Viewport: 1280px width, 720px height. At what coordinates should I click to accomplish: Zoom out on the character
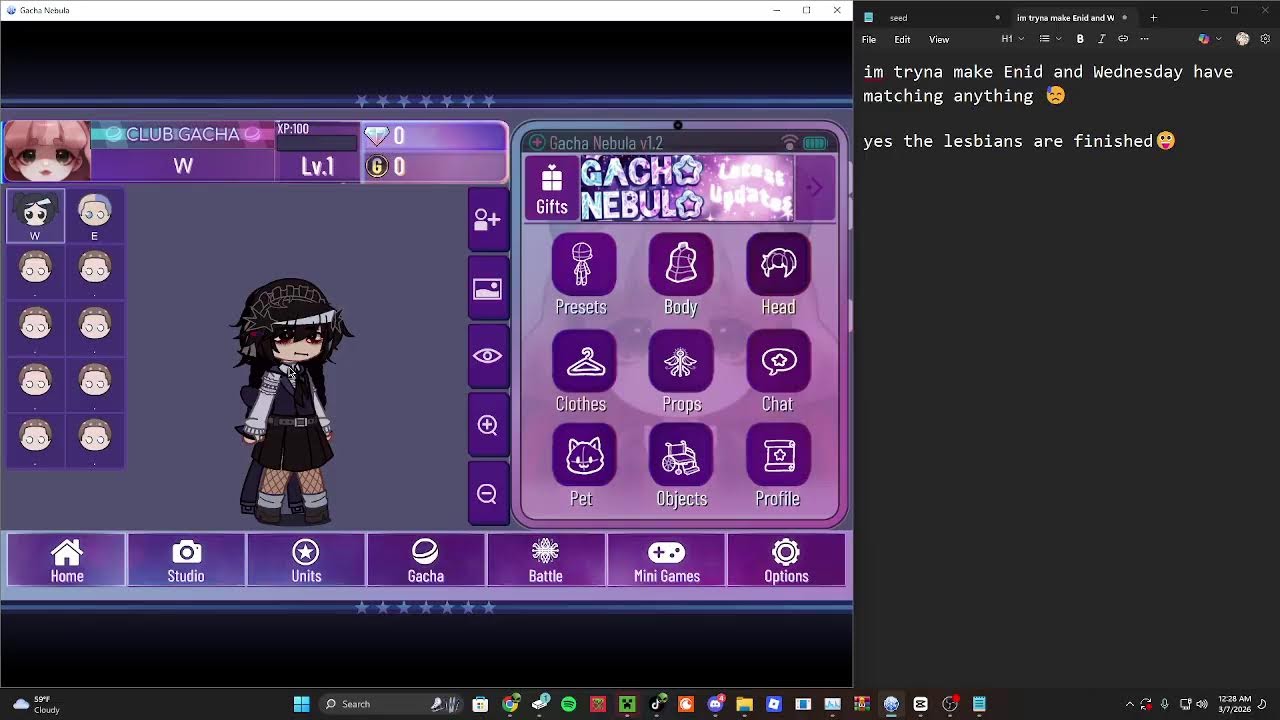pos(487,494)
